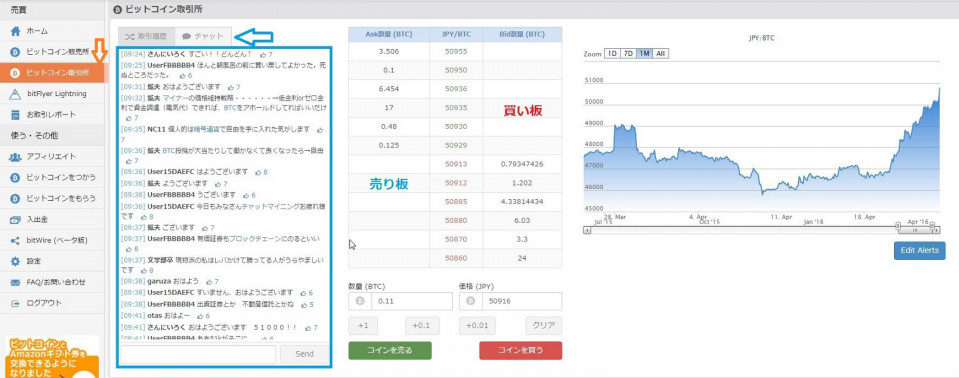This screenshot has height=378, width=959.
Task: Click the chart navigator right scroll arrow
Action: click(x=936, y=231)
